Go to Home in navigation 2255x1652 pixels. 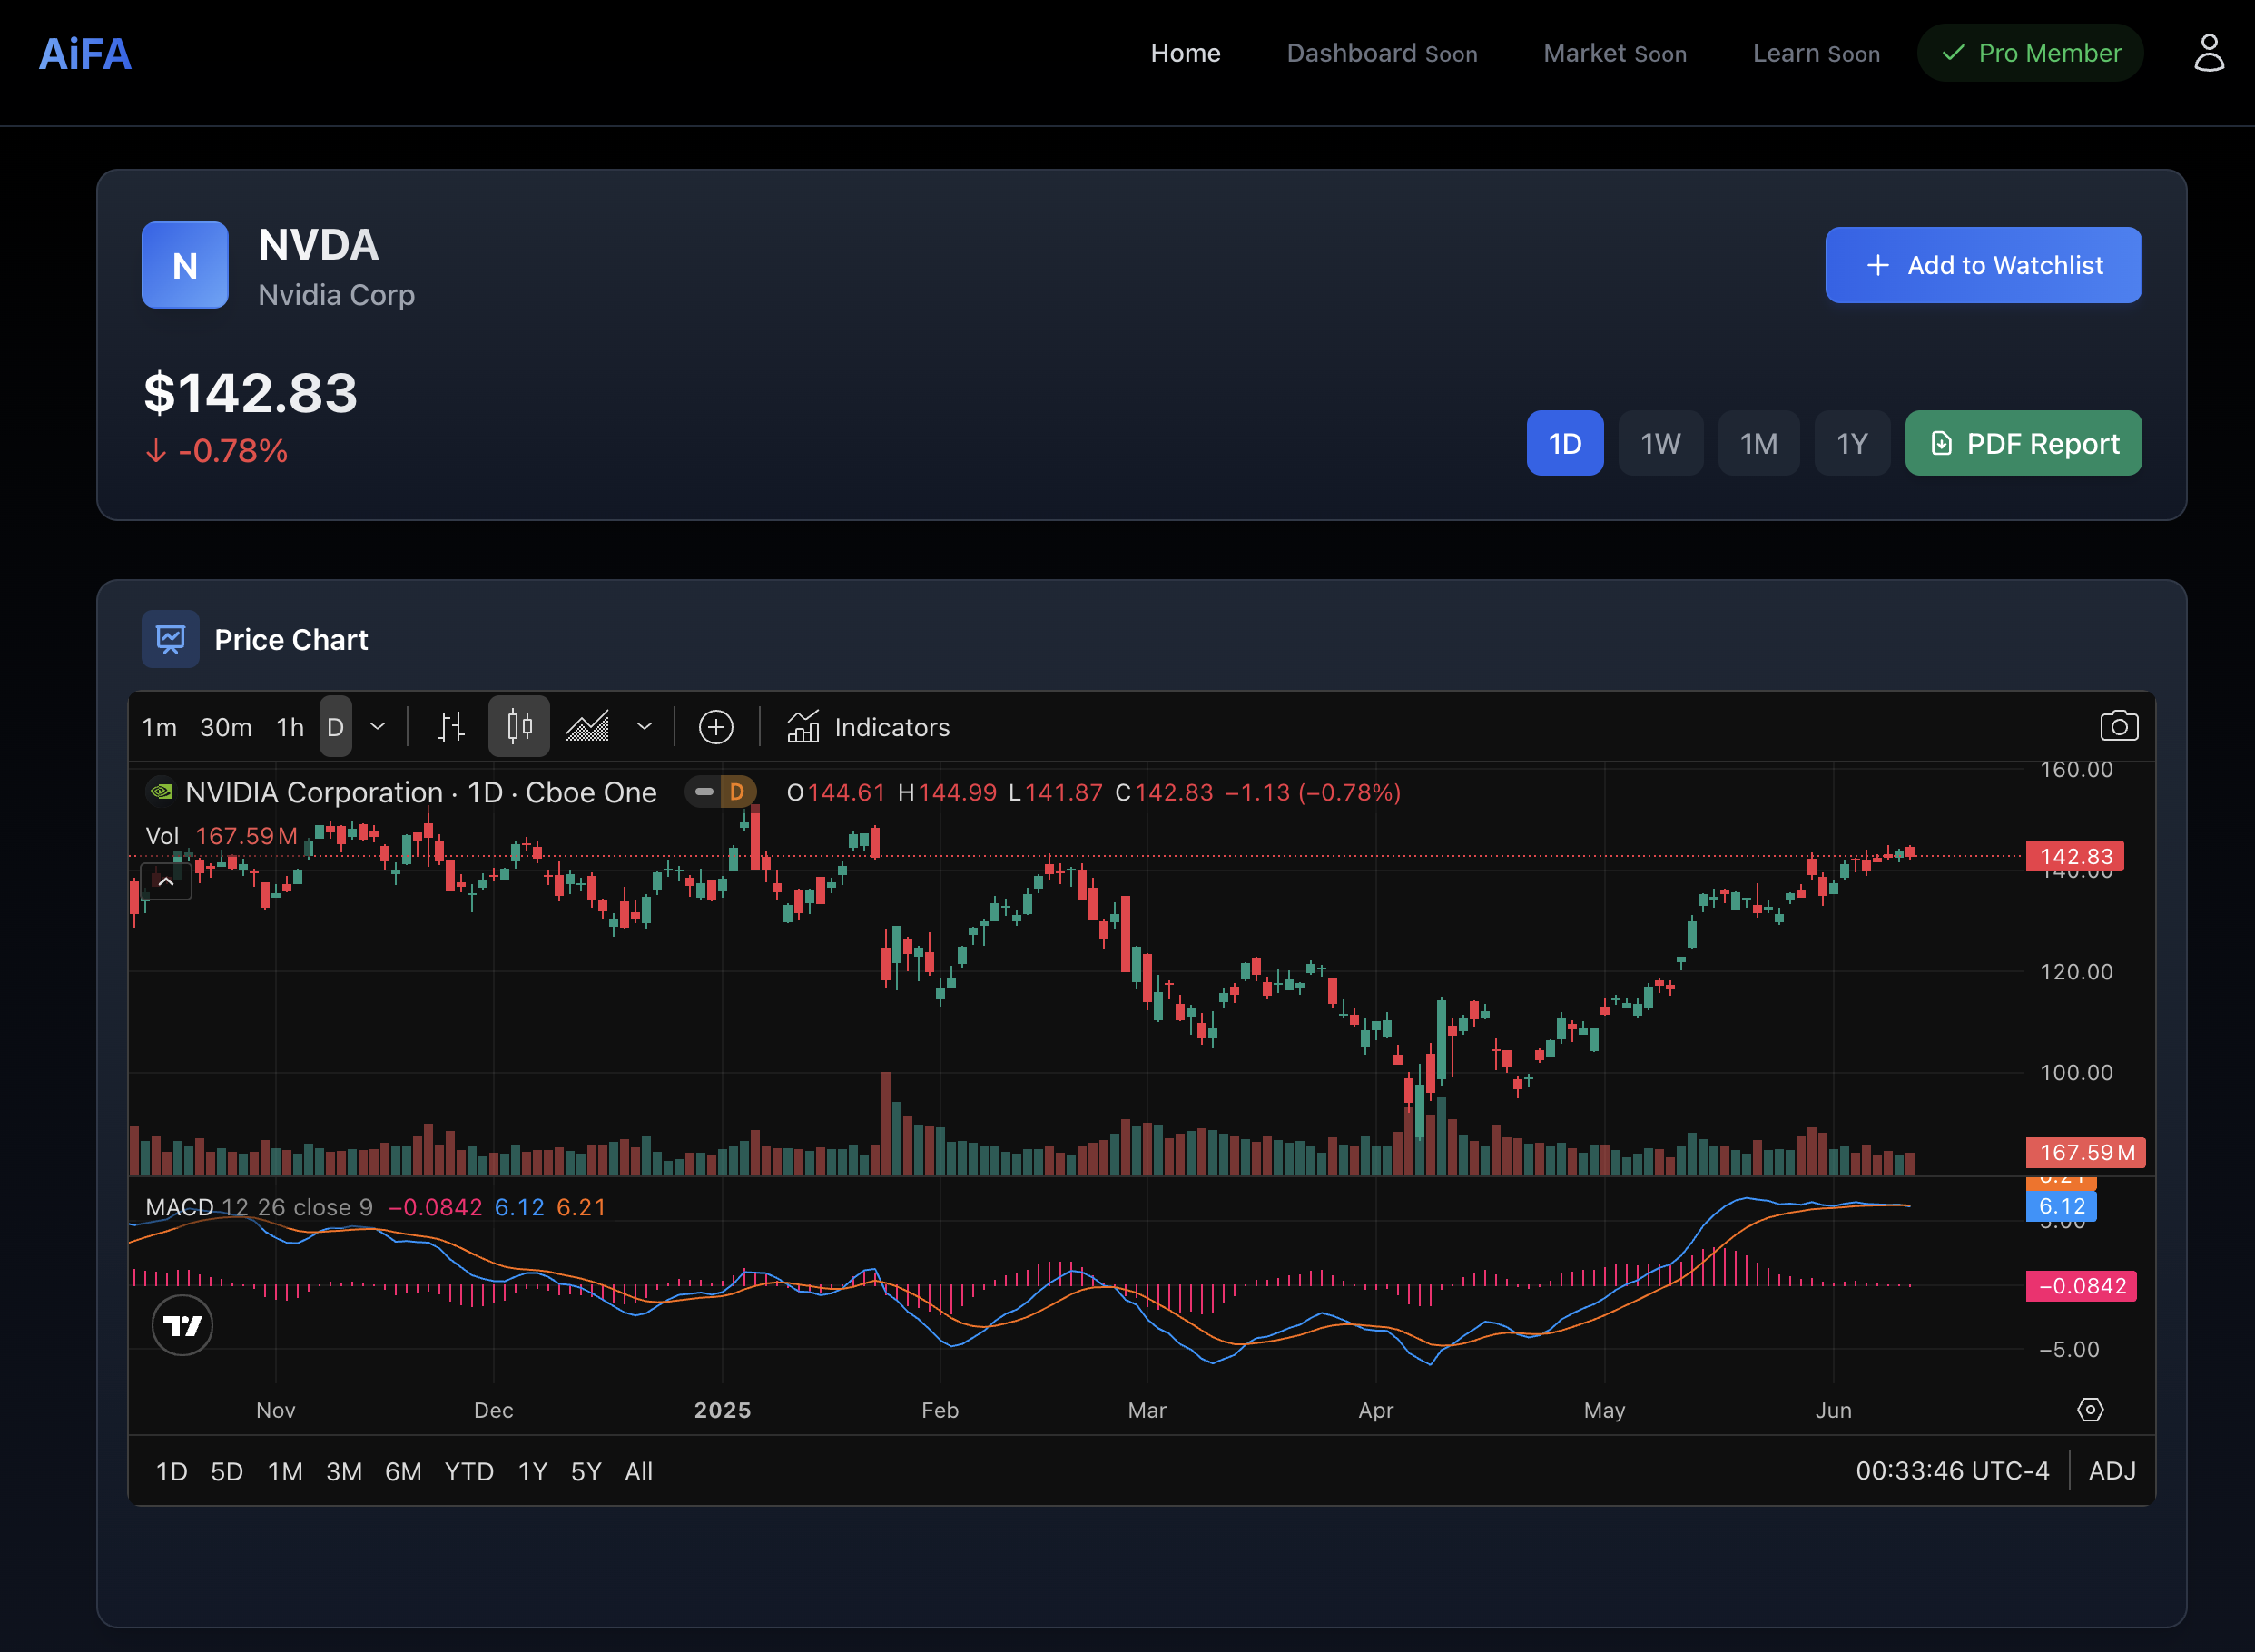[1185, 53]
